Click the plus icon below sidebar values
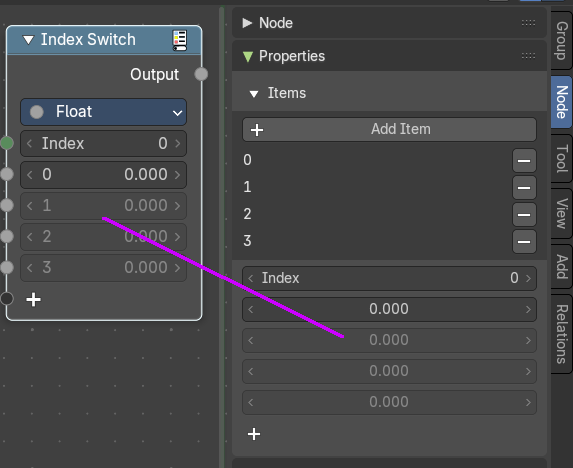Viewport: 573px width, 468px height. click(x=254, y=434)
